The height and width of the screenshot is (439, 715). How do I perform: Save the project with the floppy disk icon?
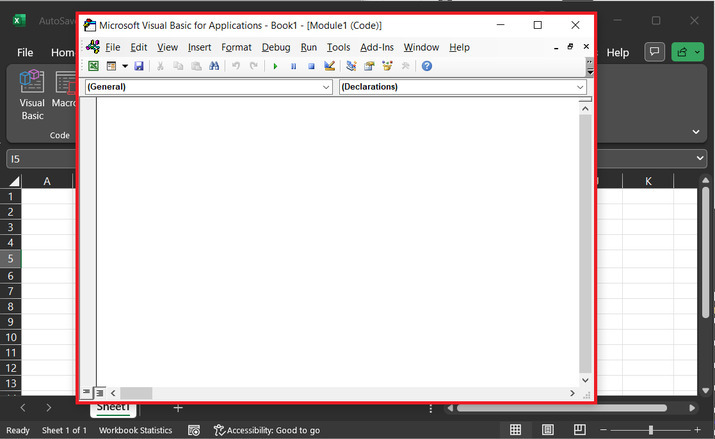point(139,66)
